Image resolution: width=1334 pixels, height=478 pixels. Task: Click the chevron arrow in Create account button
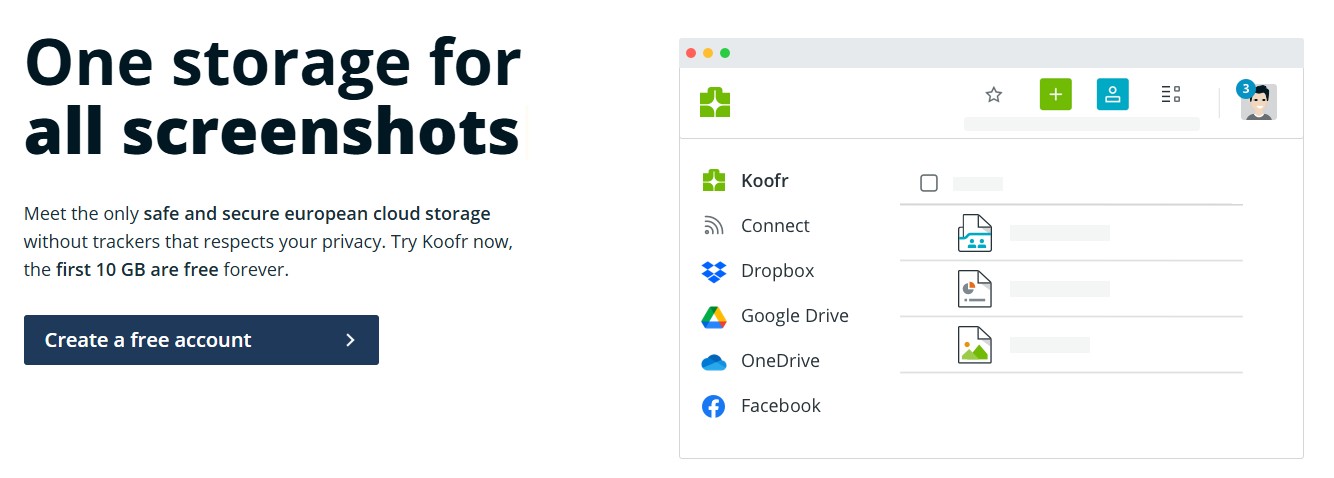350,340
